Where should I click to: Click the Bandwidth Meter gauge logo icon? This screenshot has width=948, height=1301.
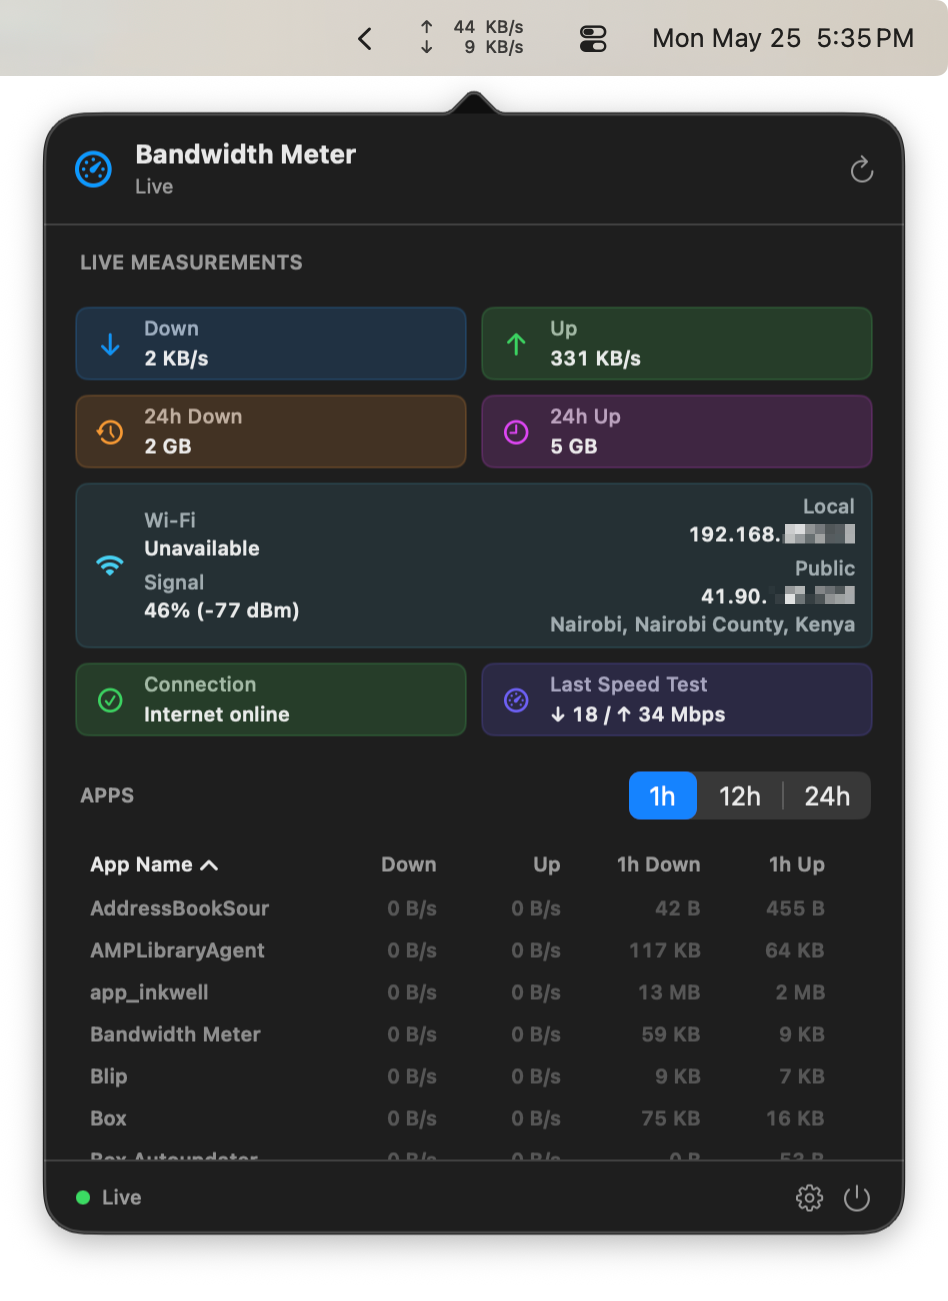click(x=94, y=169)
